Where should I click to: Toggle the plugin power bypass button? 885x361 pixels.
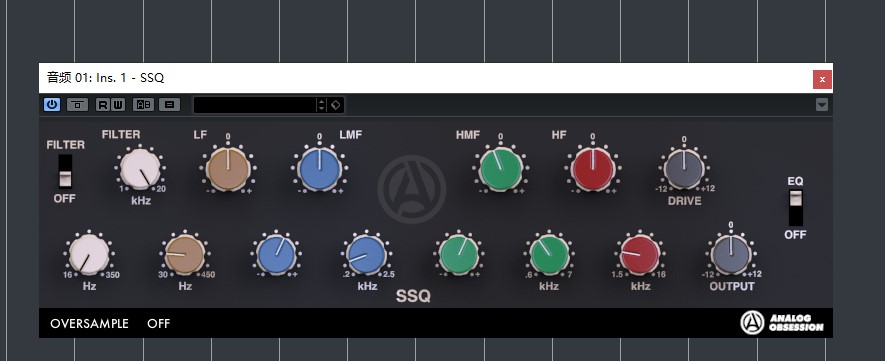[x=52, y=104]
